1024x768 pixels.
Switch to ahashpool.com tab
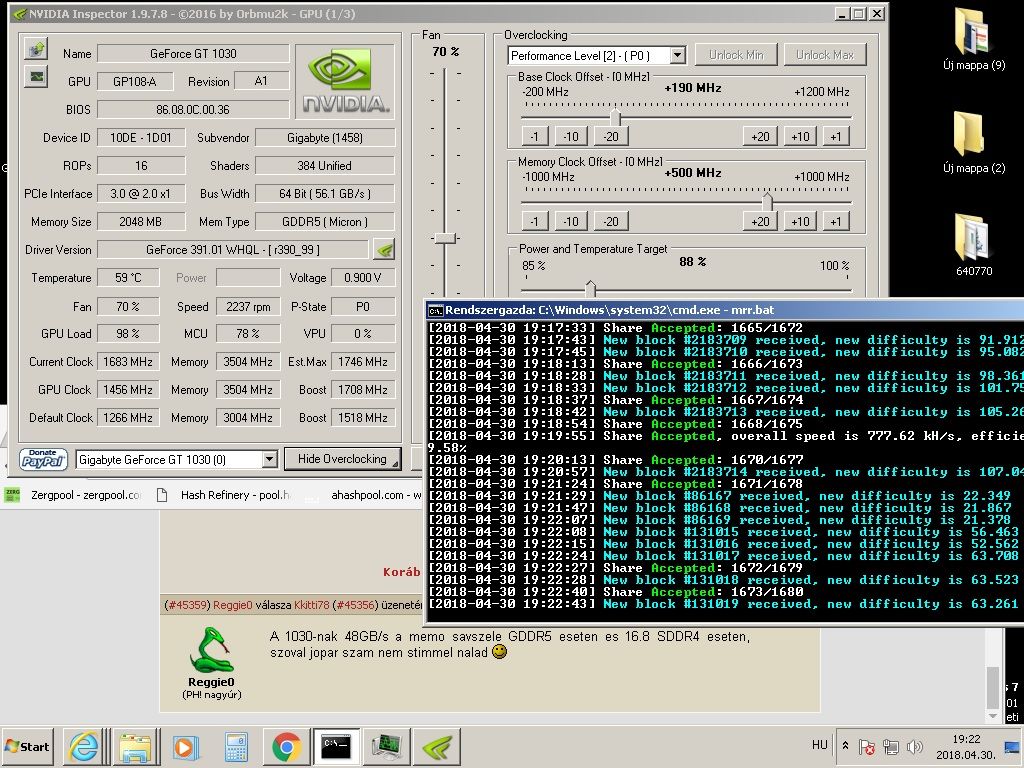click(376, 495)
